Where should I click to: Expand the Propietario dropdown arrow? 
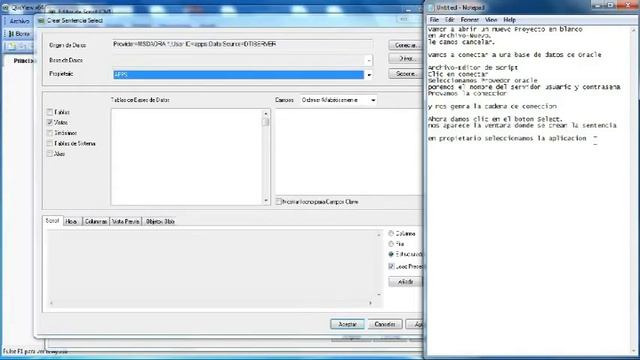tap(369, 75)
